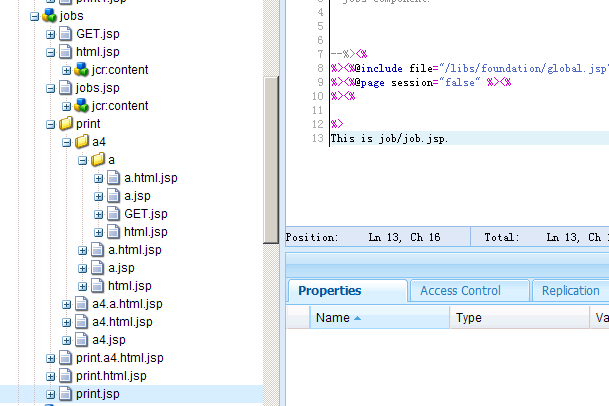Expand the print.a4.html.jsp node

coord(50,358)
